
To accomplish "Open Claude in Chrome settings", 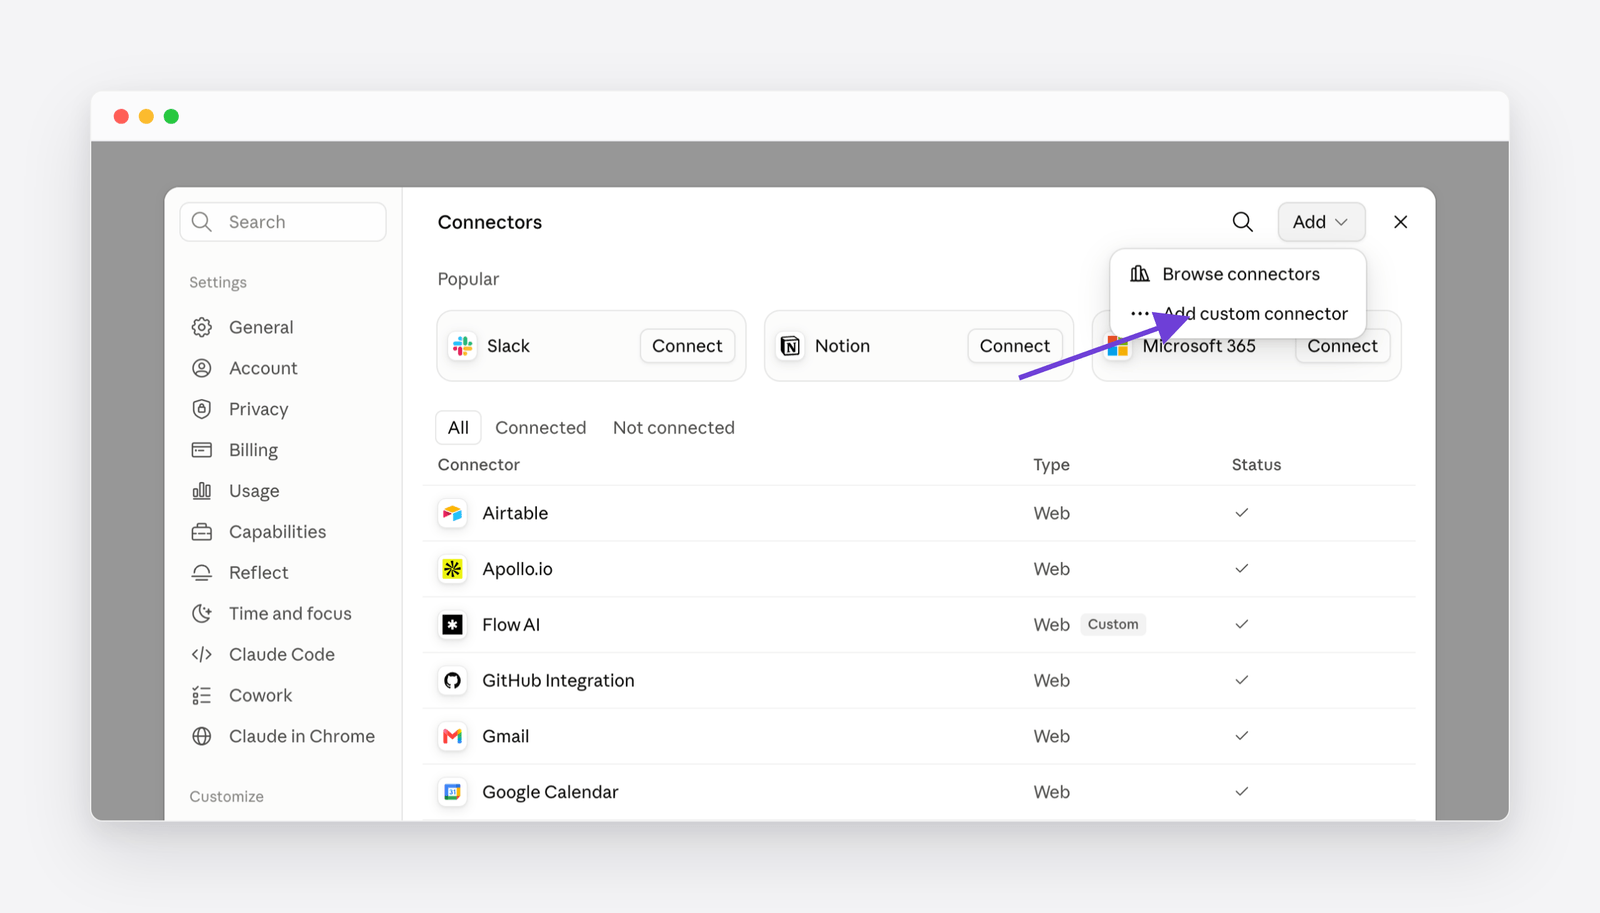I will click(x=302, y=736).
